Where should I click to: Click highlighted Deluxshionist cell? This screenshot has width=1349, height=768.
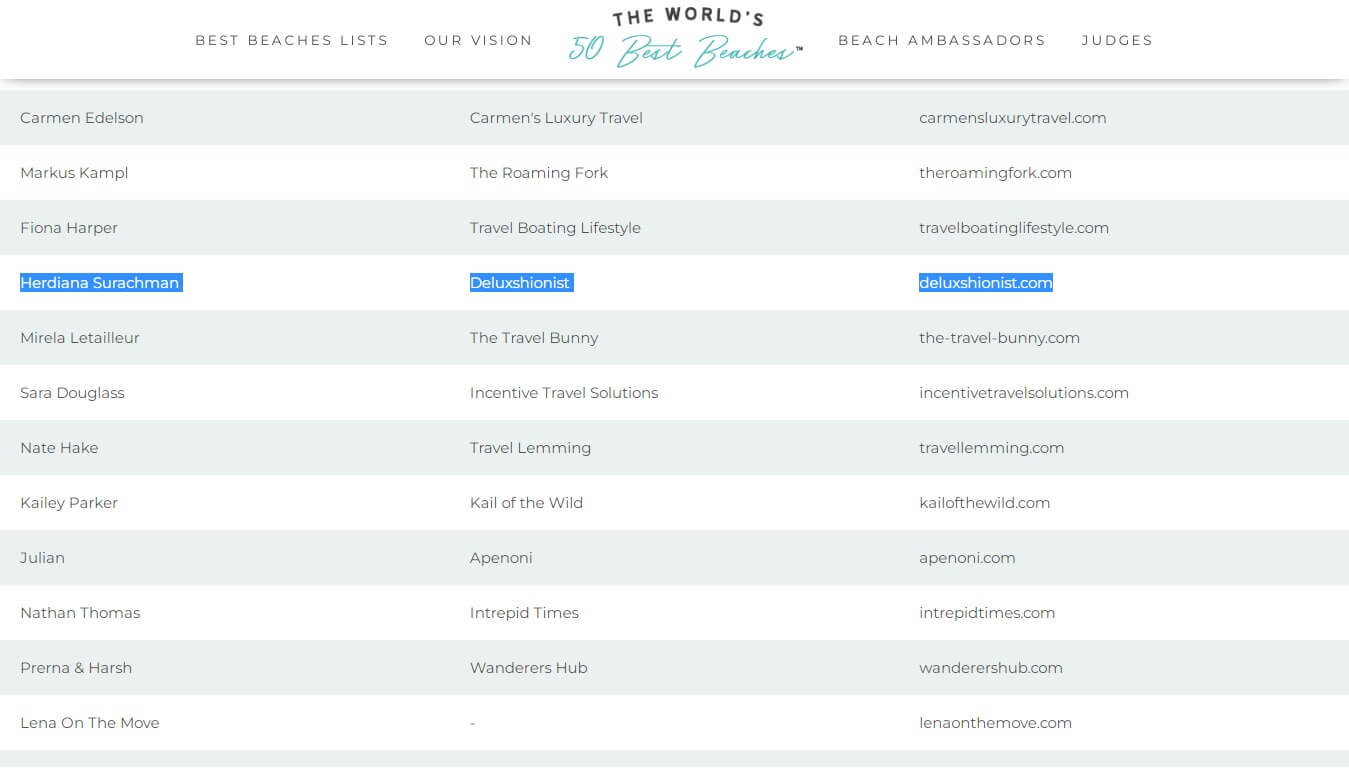[520, 283]
